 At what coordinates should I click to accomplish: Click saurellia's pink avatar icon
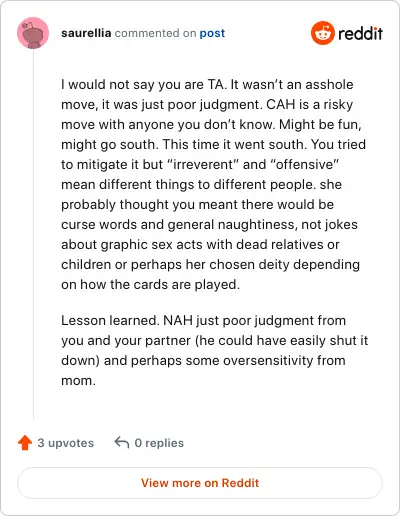[33, 33]
